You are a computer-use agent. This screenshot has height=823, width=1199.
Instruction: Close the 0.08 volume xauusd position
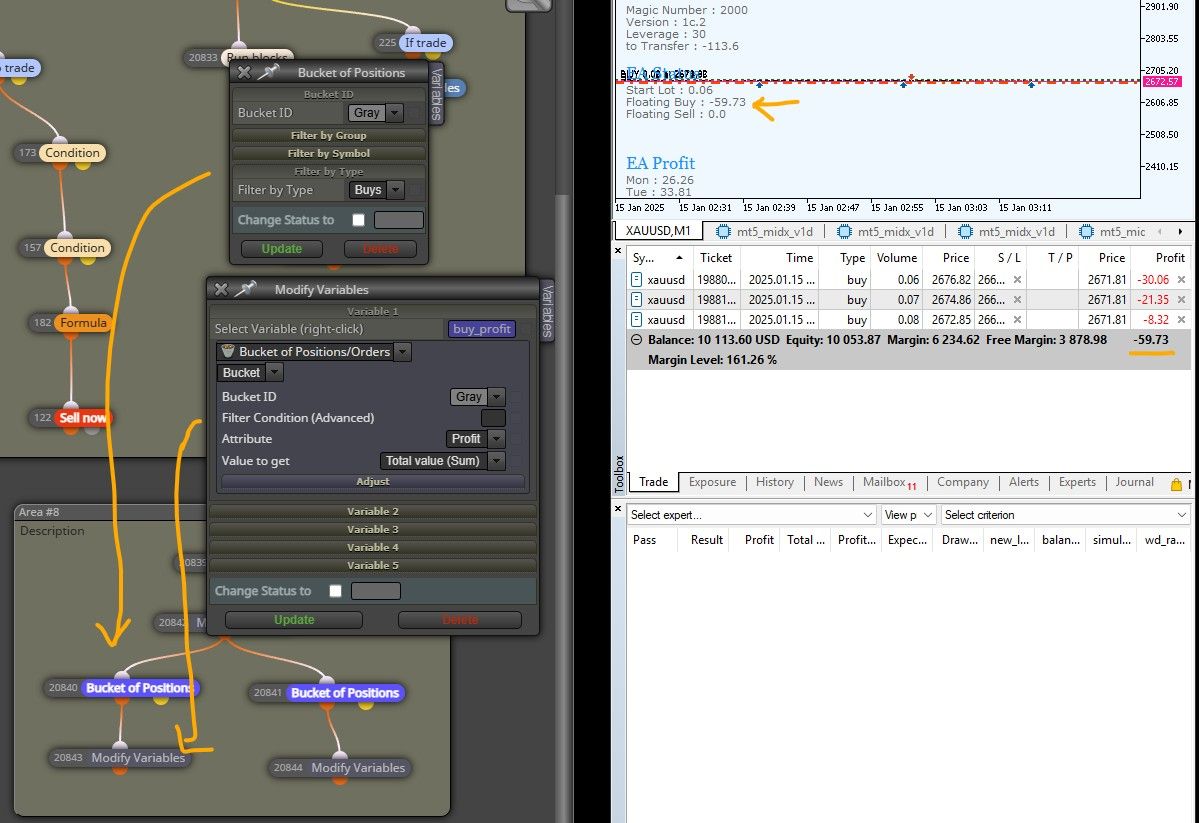coord(1181,320)
